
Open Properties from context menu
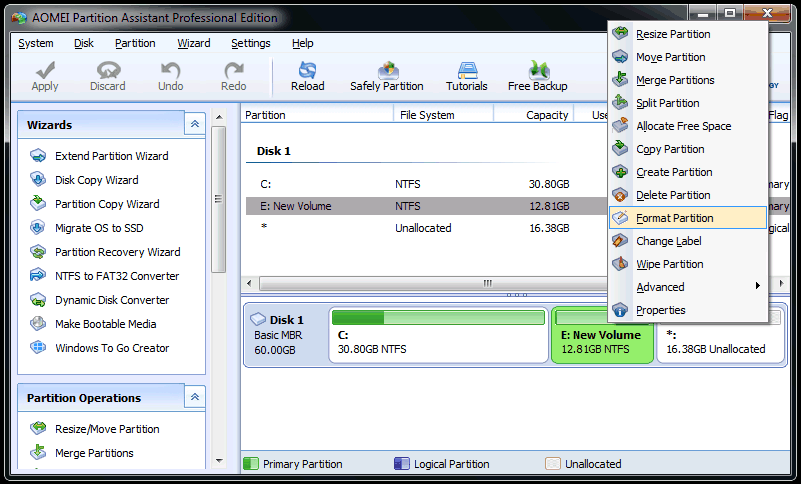(x=688, y=310)
